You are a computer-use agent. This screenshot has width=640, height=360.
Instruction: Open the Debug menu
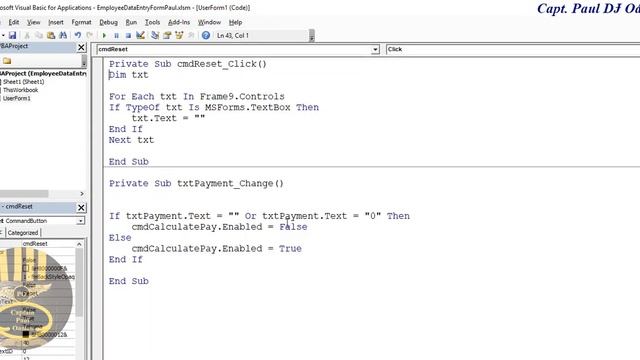(x=108, y=22)
